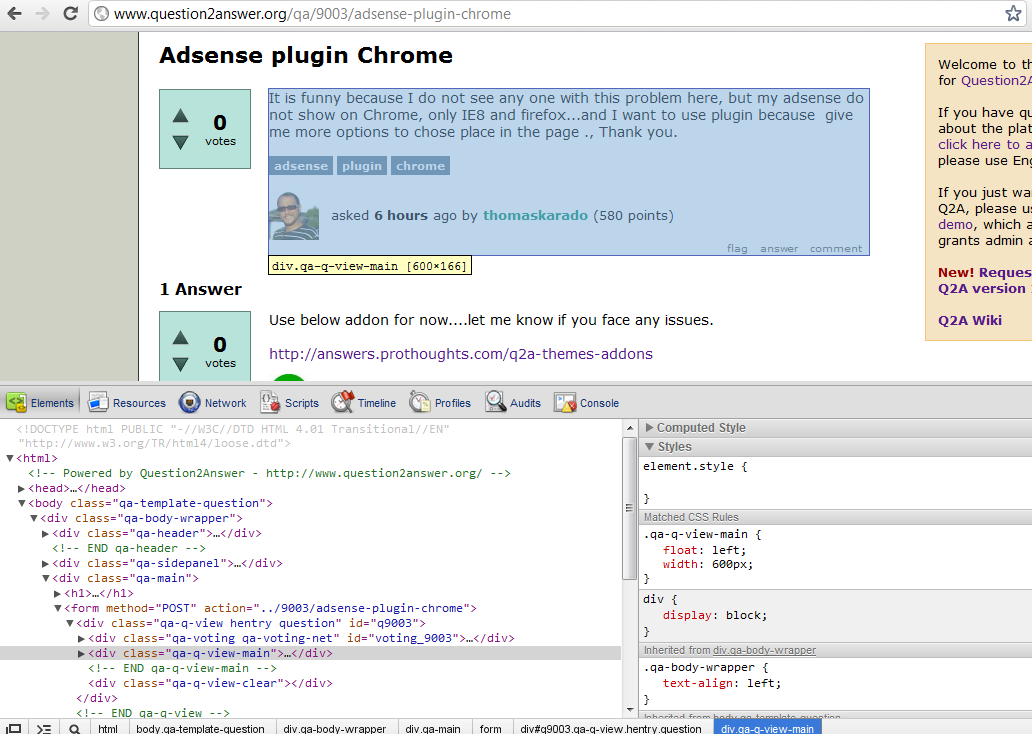Select body.qa-template-question in the breadcrumb bar

[200, 729]
